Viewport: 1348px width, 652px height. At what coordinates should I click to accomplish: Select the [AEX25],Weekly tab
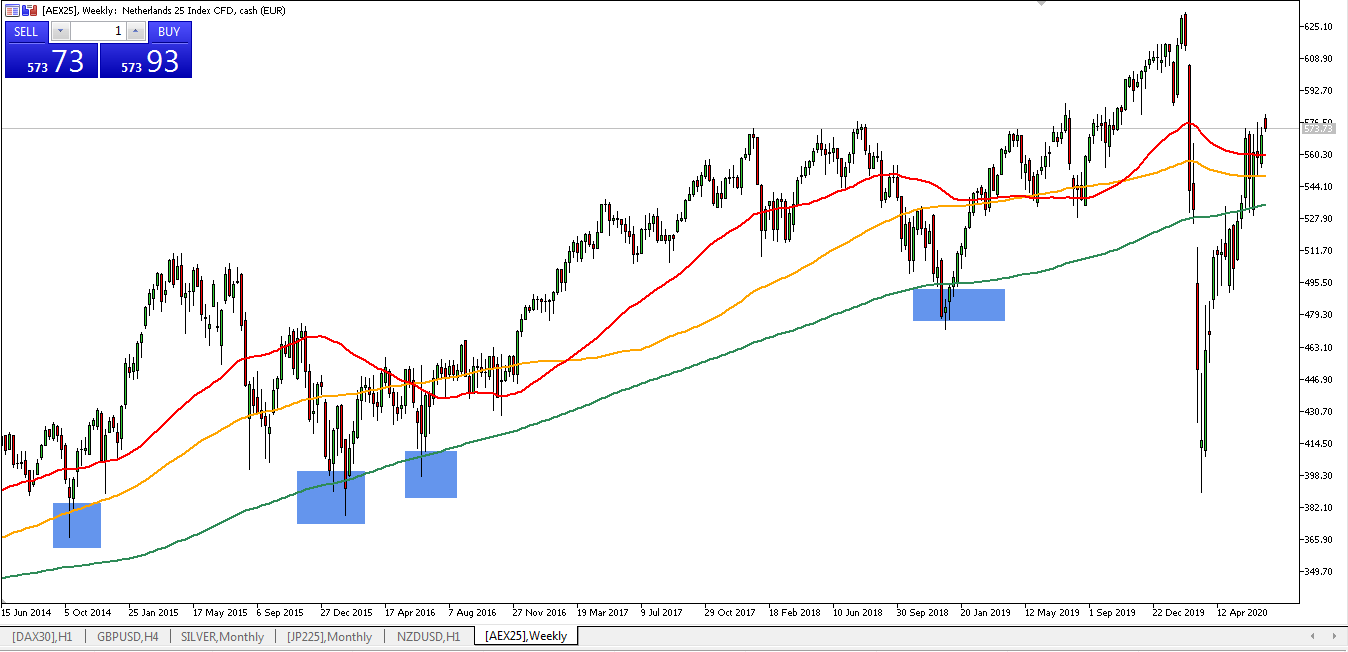526,636
